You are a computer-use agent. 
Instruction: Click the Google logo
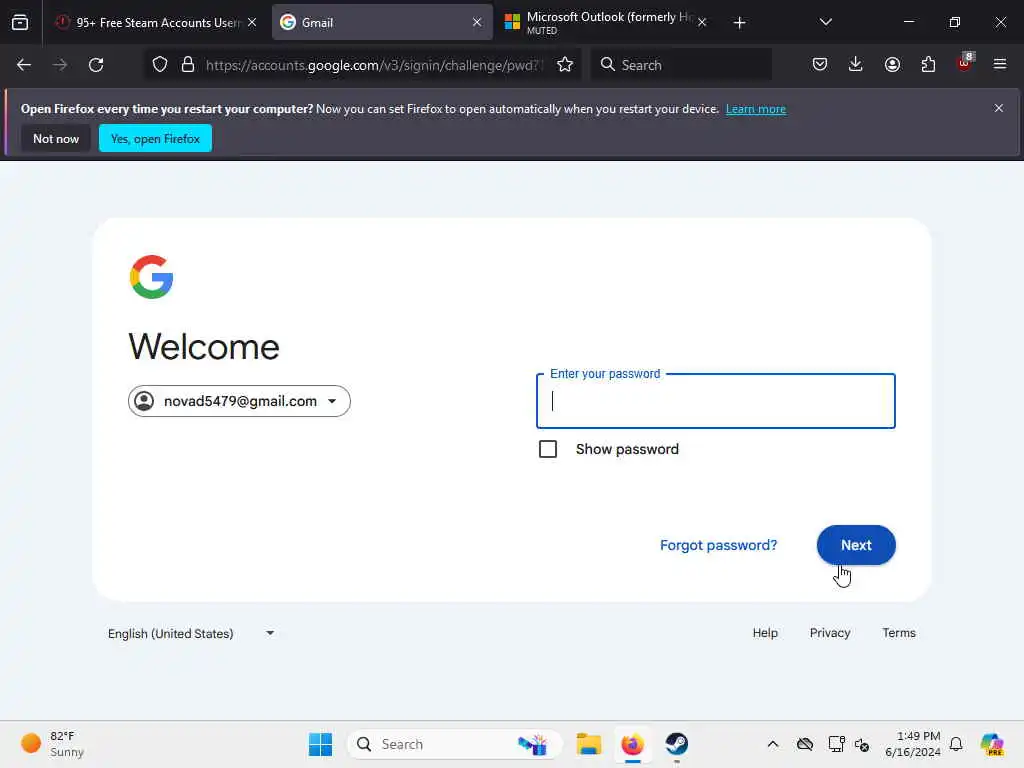(x=152, y=277)
